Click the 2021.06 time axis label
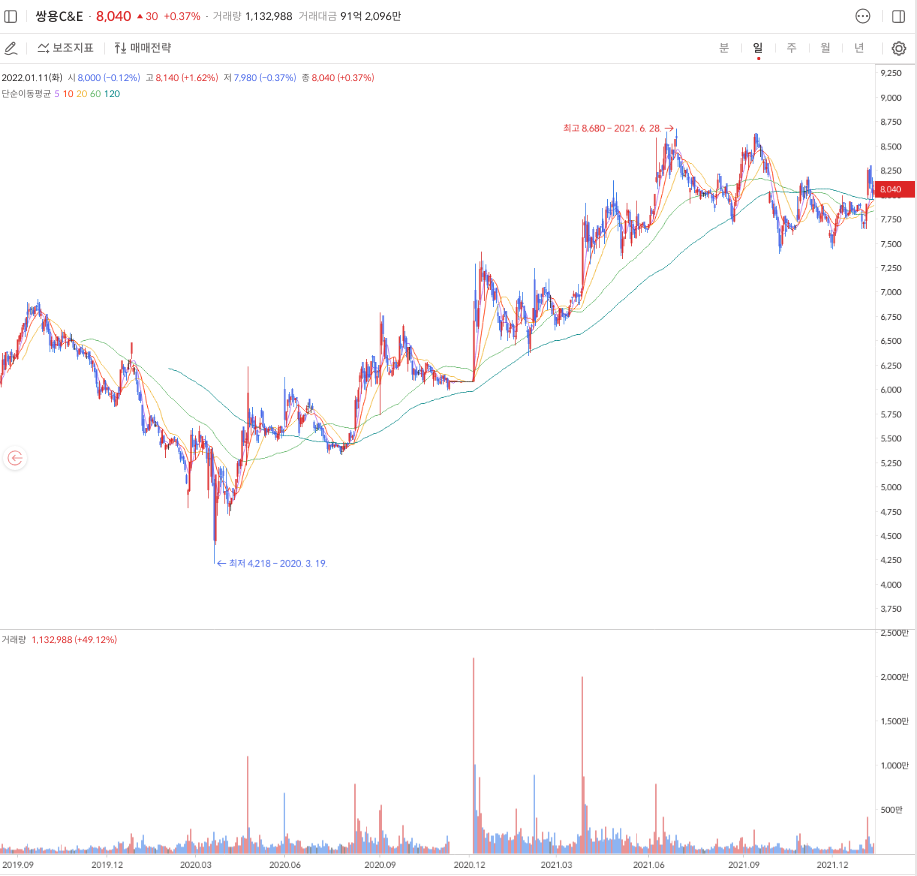917x876 pixels. coord(649,865)
